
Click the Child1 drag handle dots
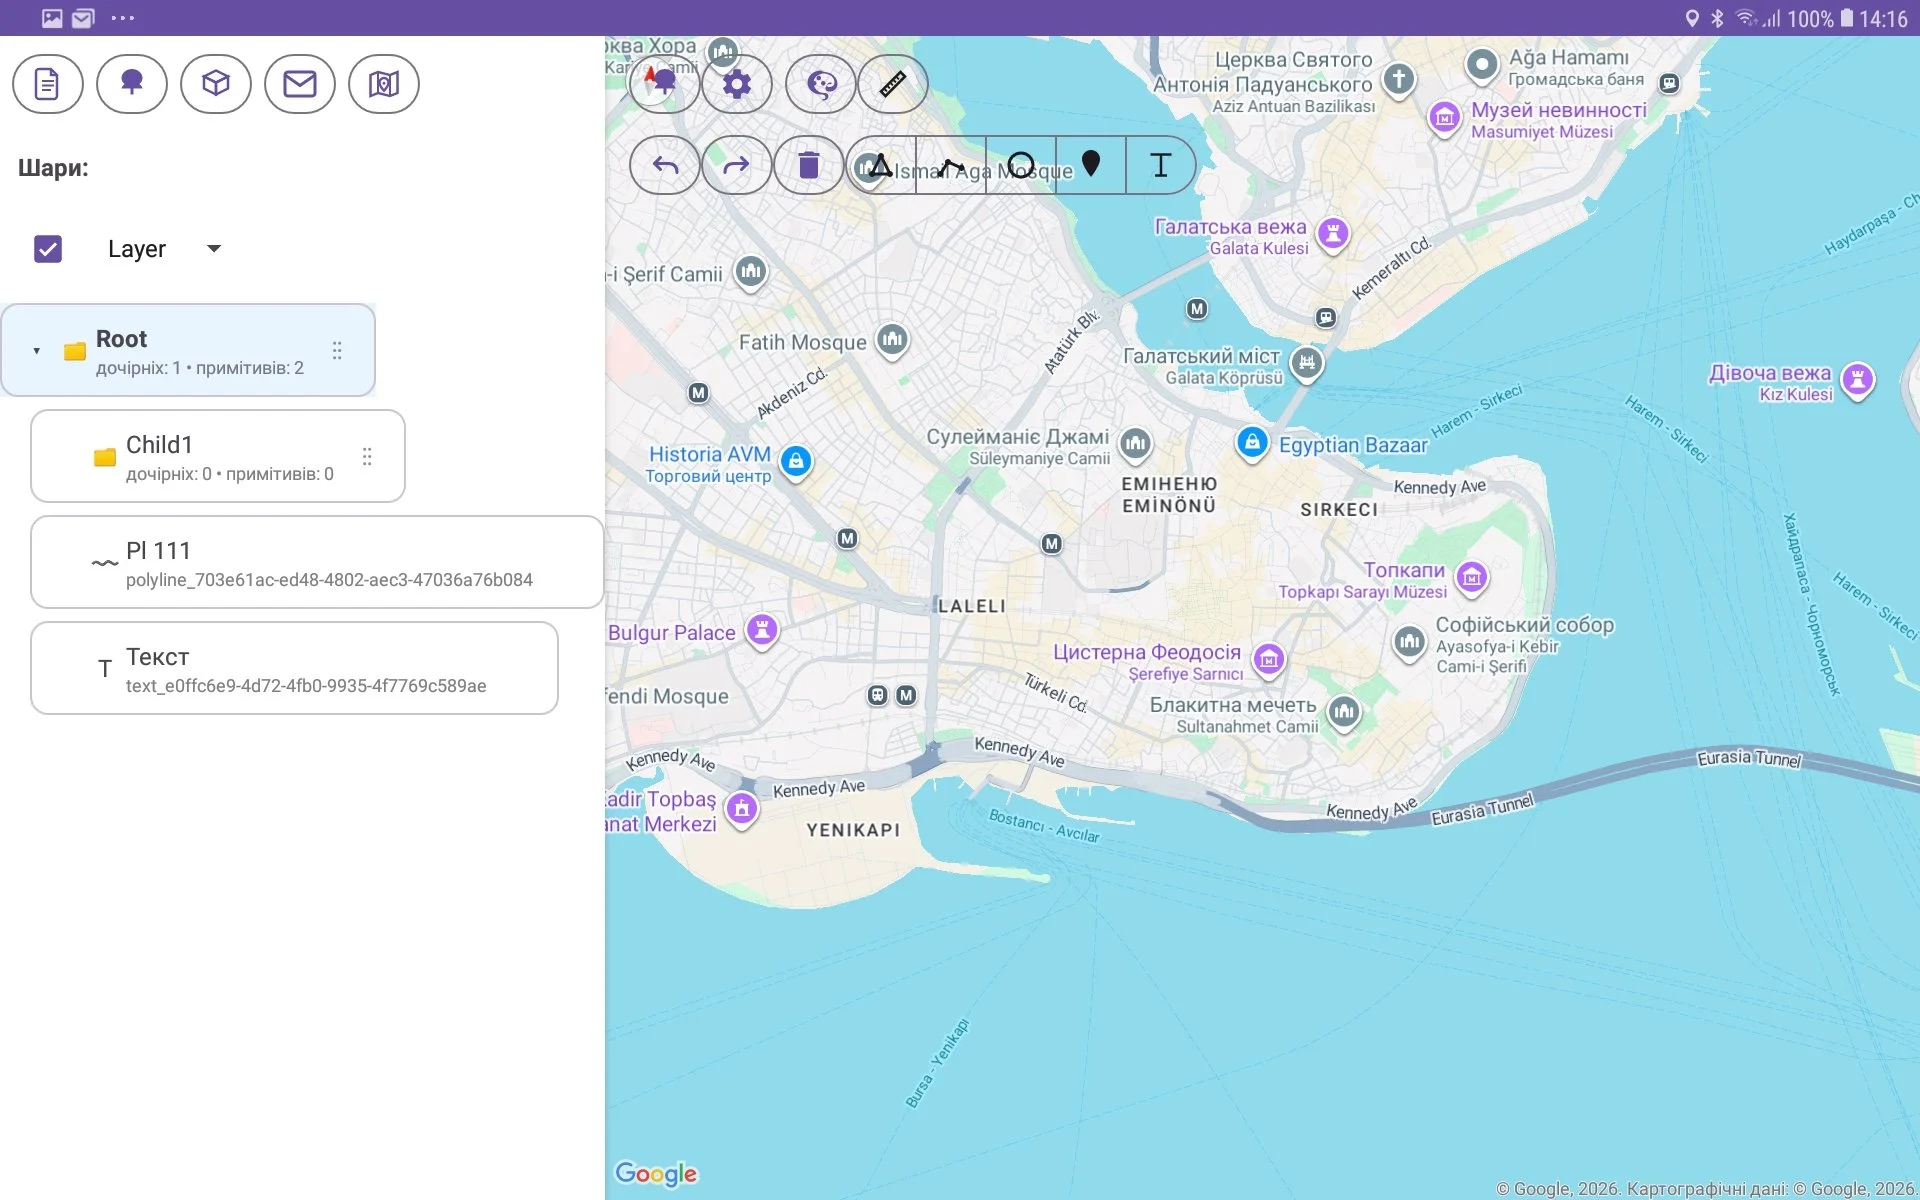click(367, 456)
